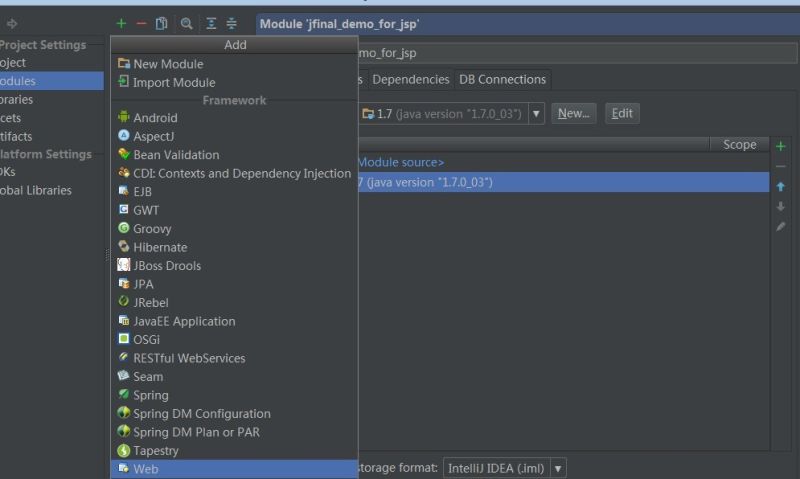Add a dependency with the green plus icon

tap(780, 147)
